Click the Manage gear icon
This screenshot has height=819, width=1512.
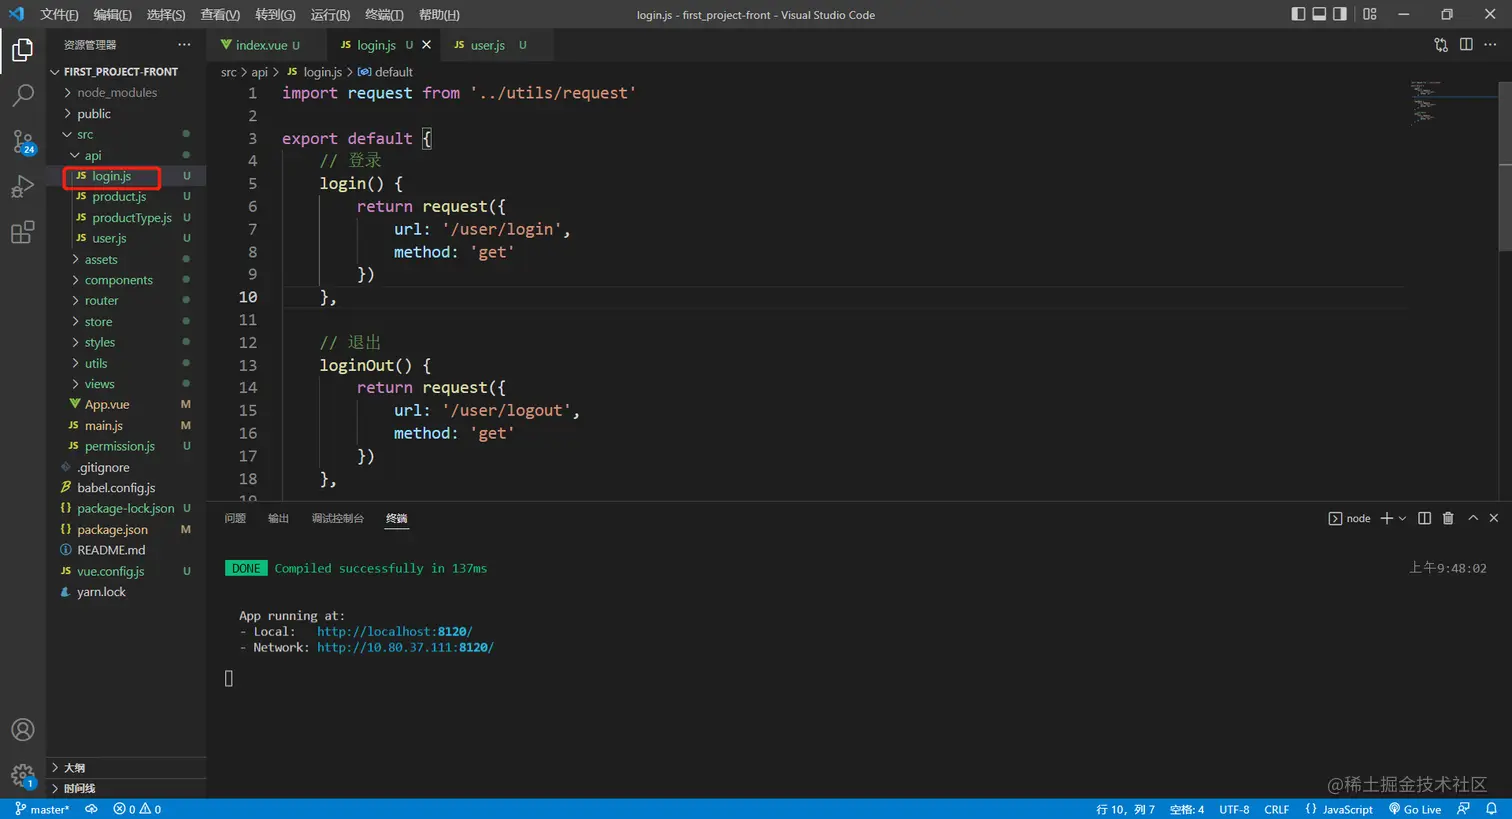22,775
